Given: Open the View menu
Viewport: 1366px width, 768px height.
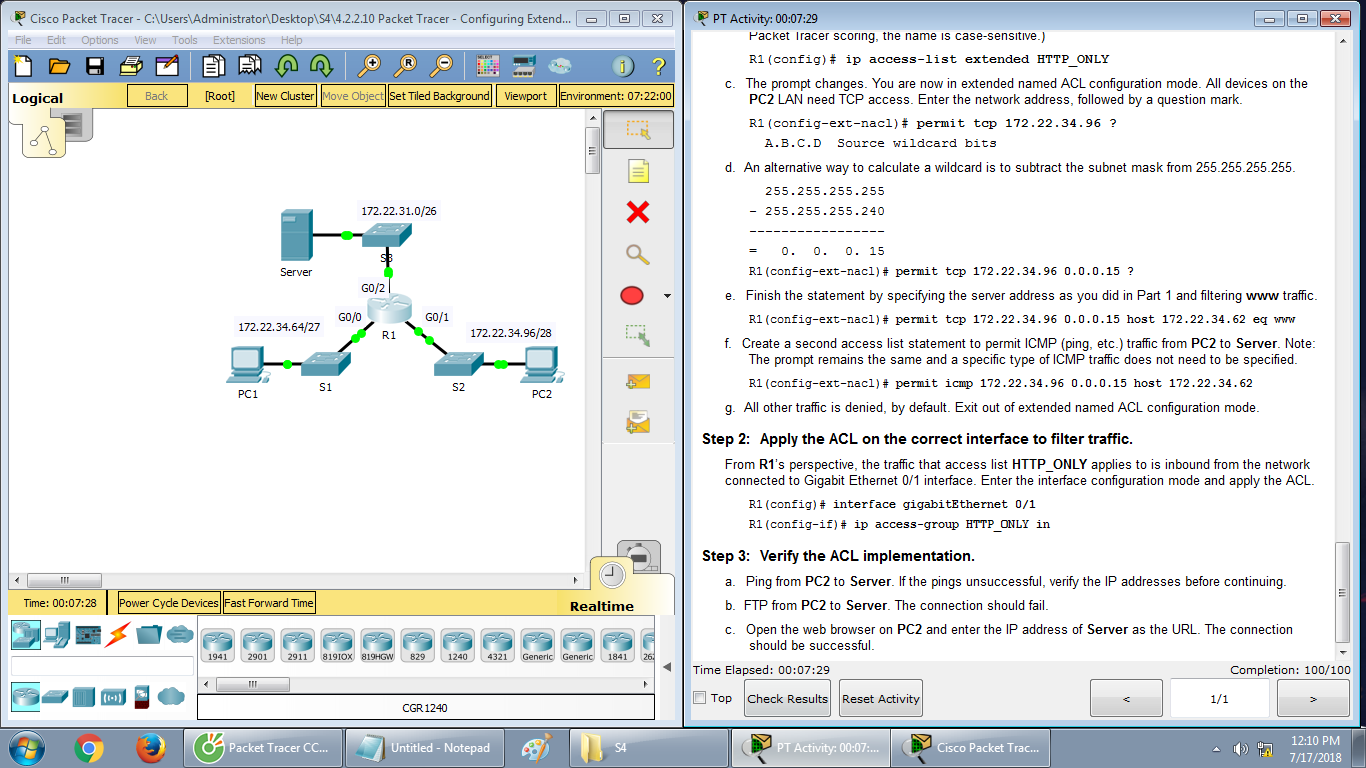Looking at the screenshot, I should (x=146, y=40).
